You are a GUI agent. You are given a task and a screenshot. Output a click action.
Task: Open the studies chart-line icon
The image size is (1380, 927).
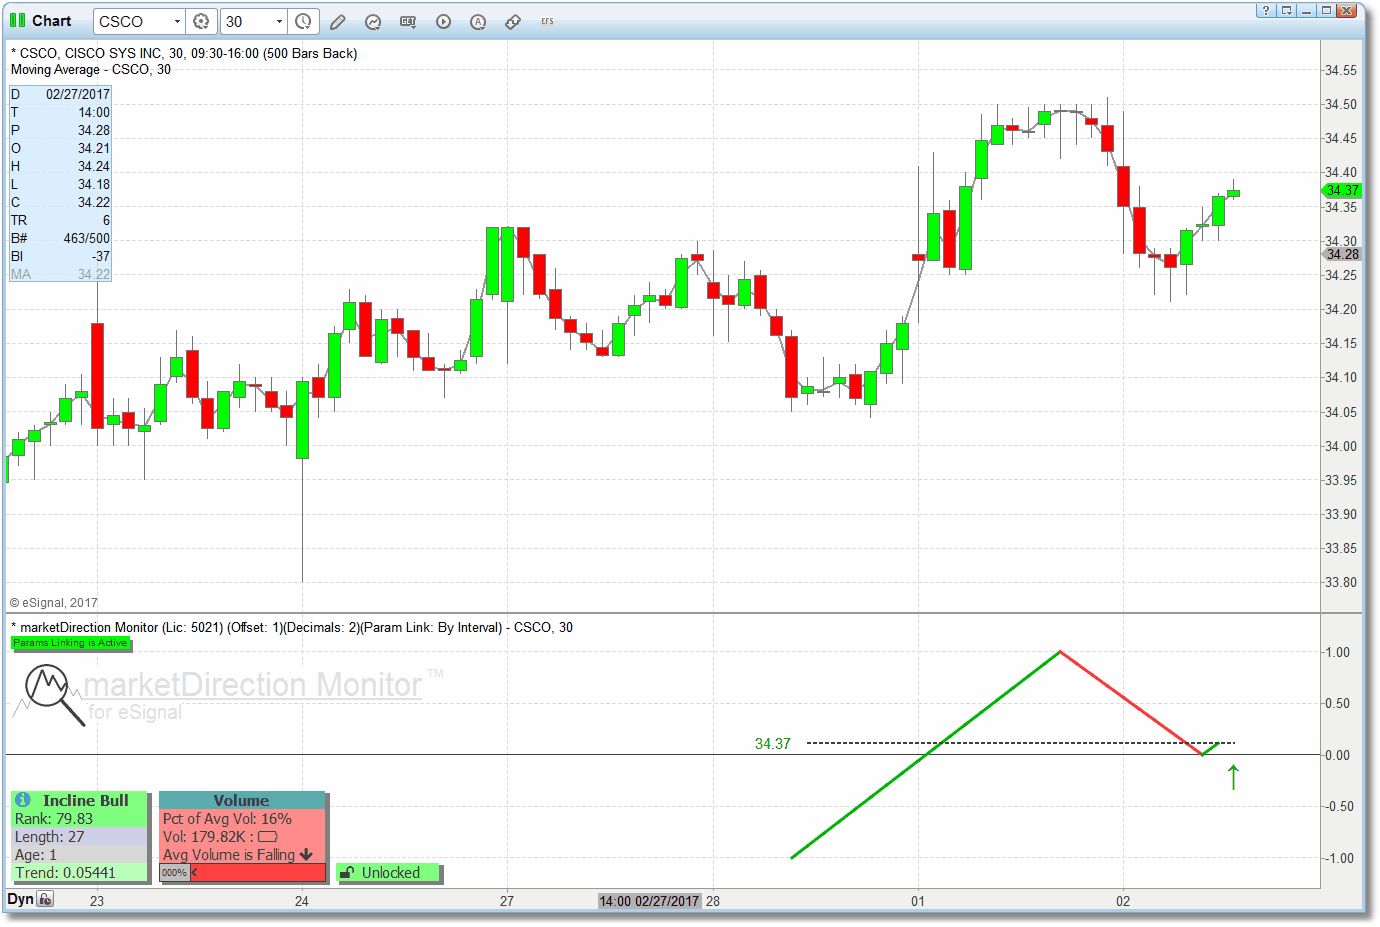coord(373,22)
